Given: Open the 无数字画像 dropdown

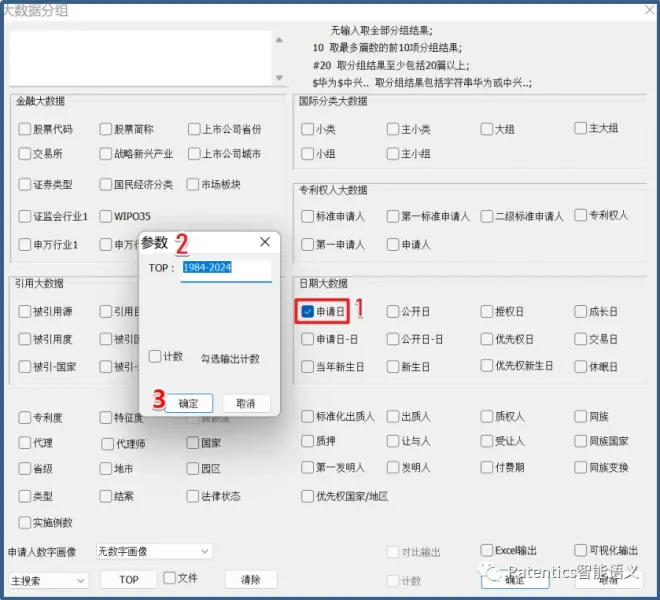Looking at the screenshot, I should (x=153, y=551).
